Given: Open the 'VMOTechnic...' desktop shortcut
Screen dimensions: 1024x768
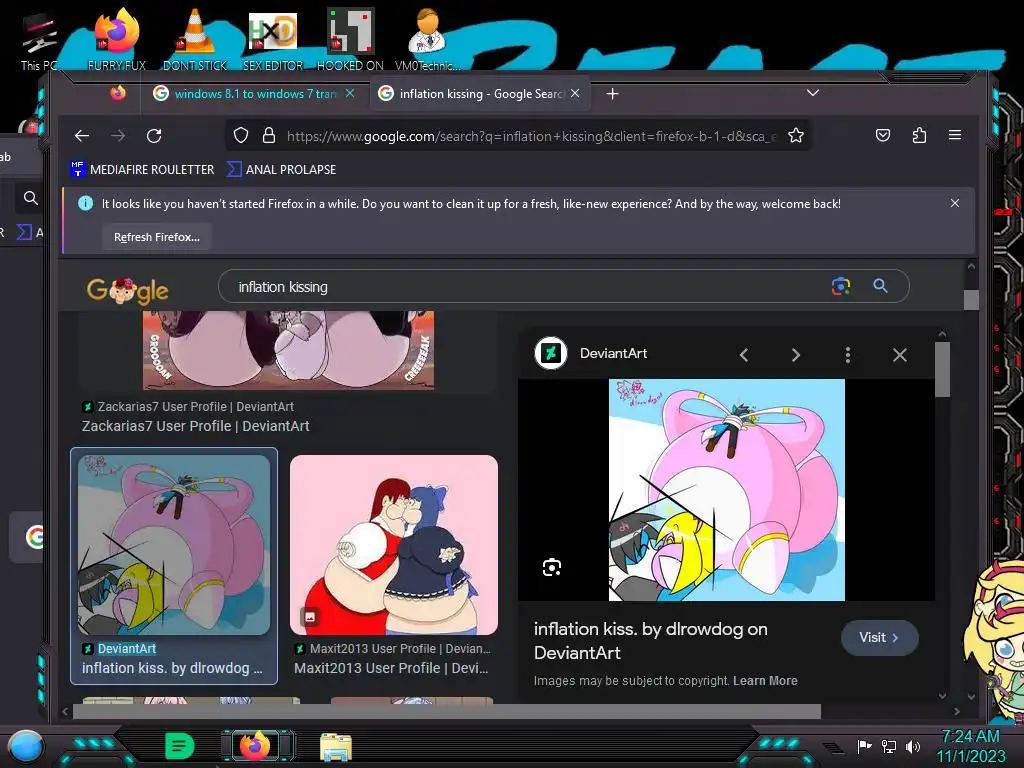Looking at the screenshot, I should (427, 39).
